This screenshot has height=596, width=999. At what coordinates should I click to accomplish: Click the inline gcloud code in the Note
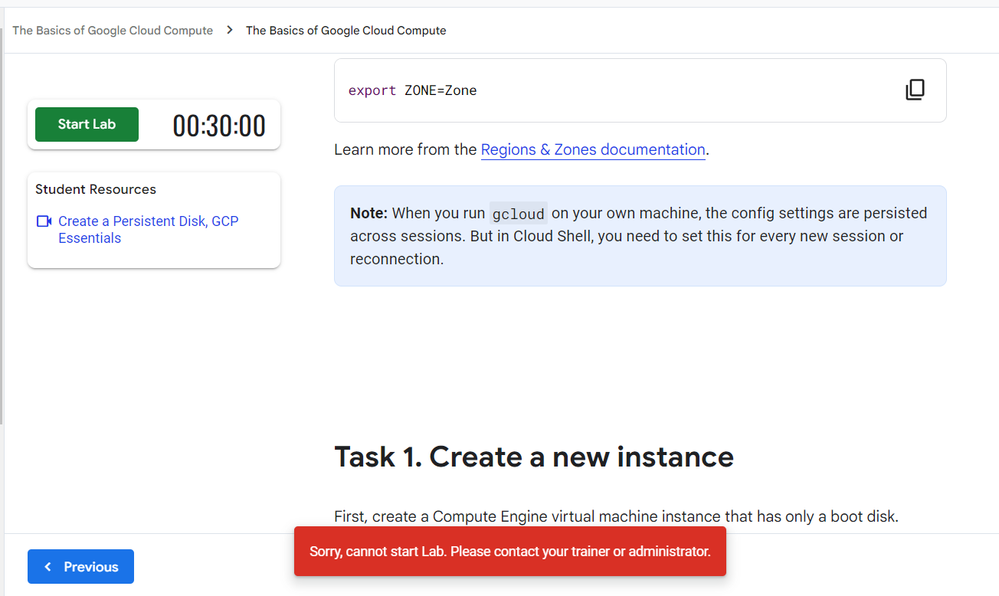[x=518, y=214]
